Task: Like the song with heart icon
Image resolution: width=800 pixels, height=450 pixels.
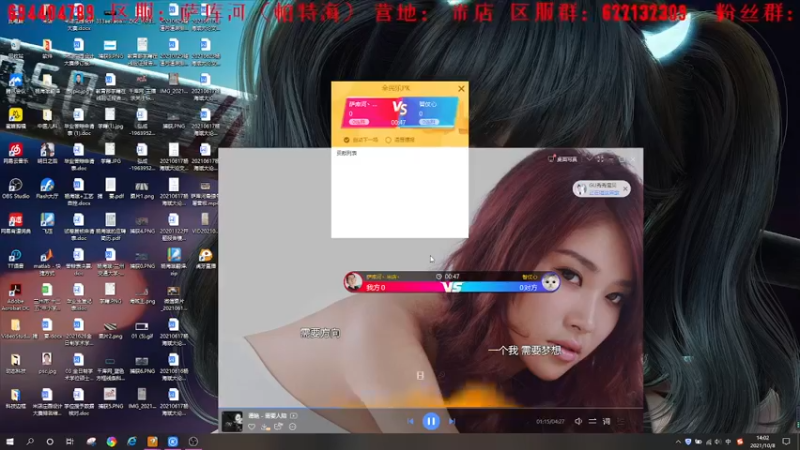Action: [252, 427]
